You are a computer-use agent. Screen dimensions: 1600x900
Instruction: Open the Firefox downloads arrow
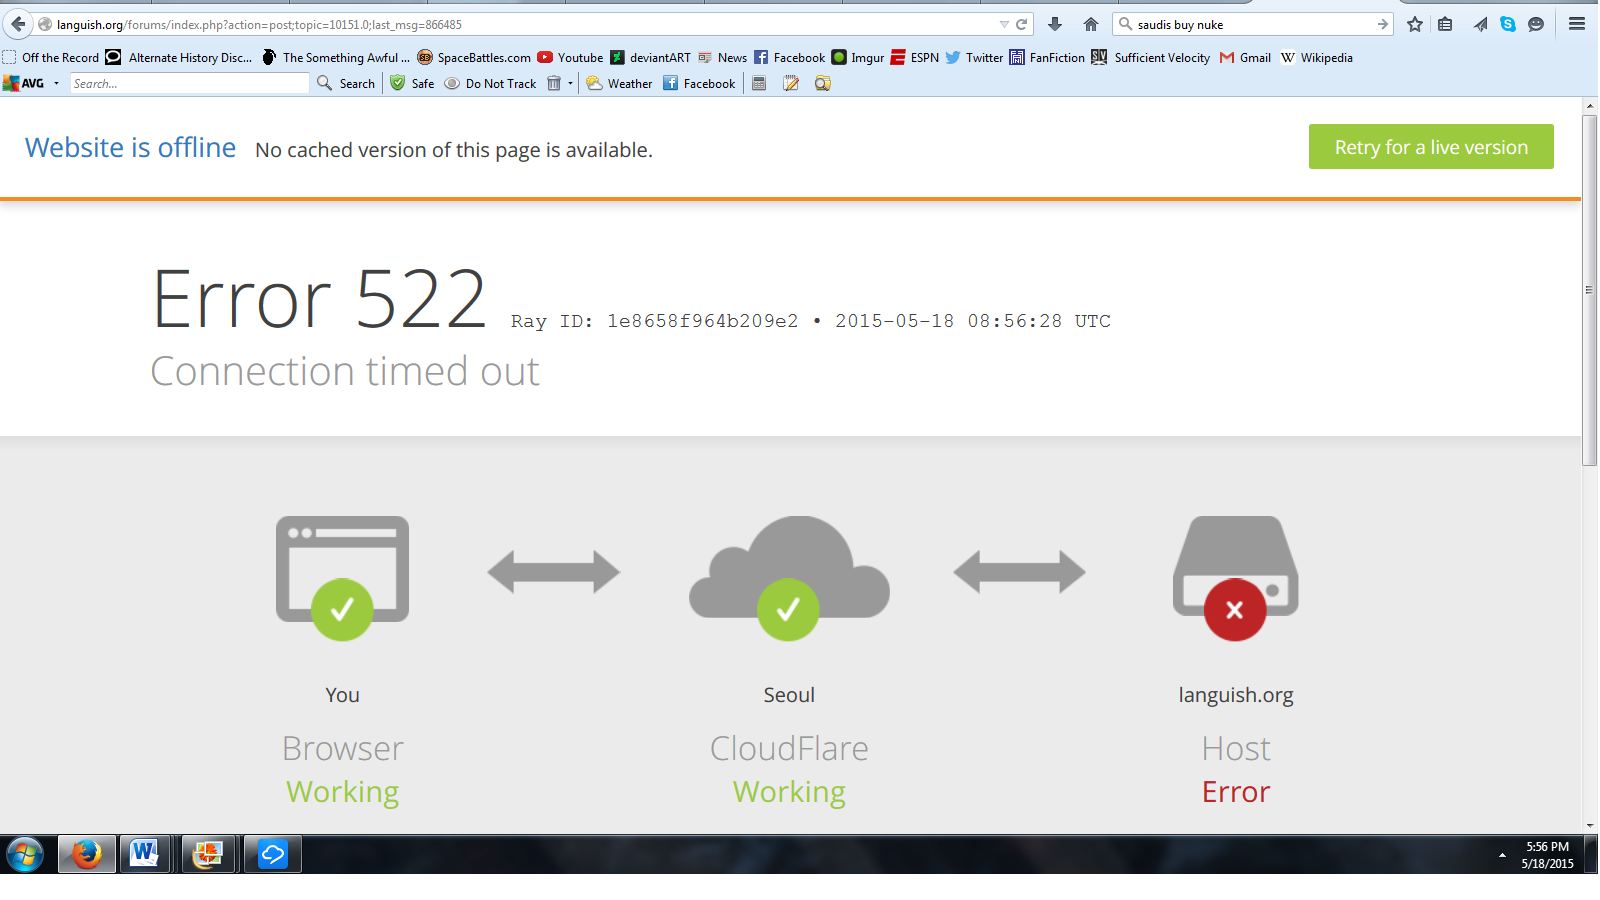coord(1055,24)
